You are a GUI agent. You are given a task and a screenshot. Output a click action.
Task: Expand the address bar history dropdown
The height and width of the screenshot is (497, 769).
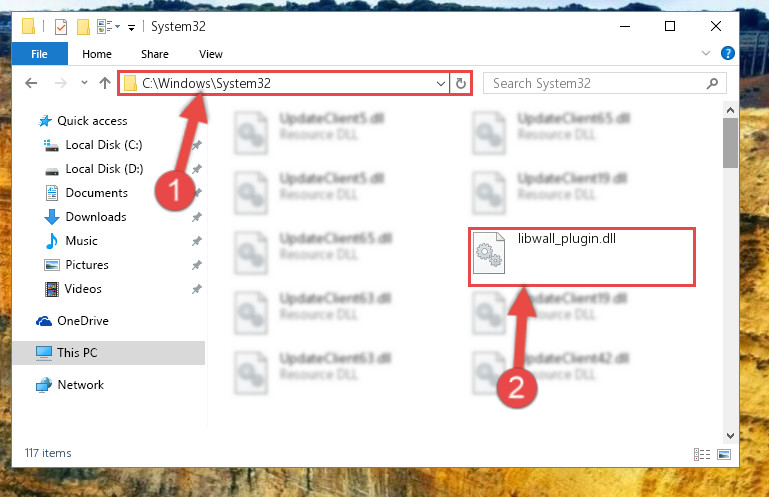(x=440, y=84)
